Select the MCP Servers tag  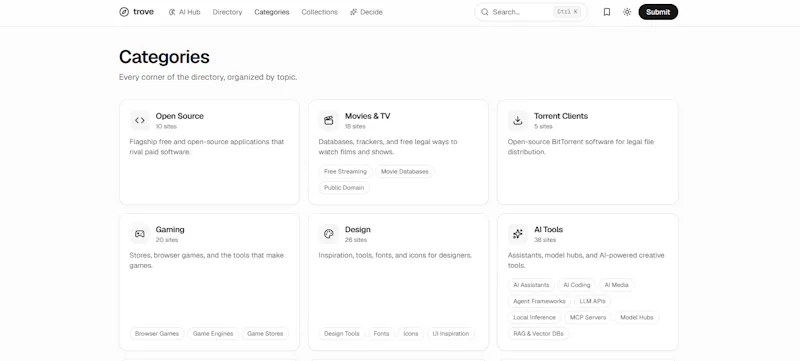pyautogui.click(x=588, y=317)
